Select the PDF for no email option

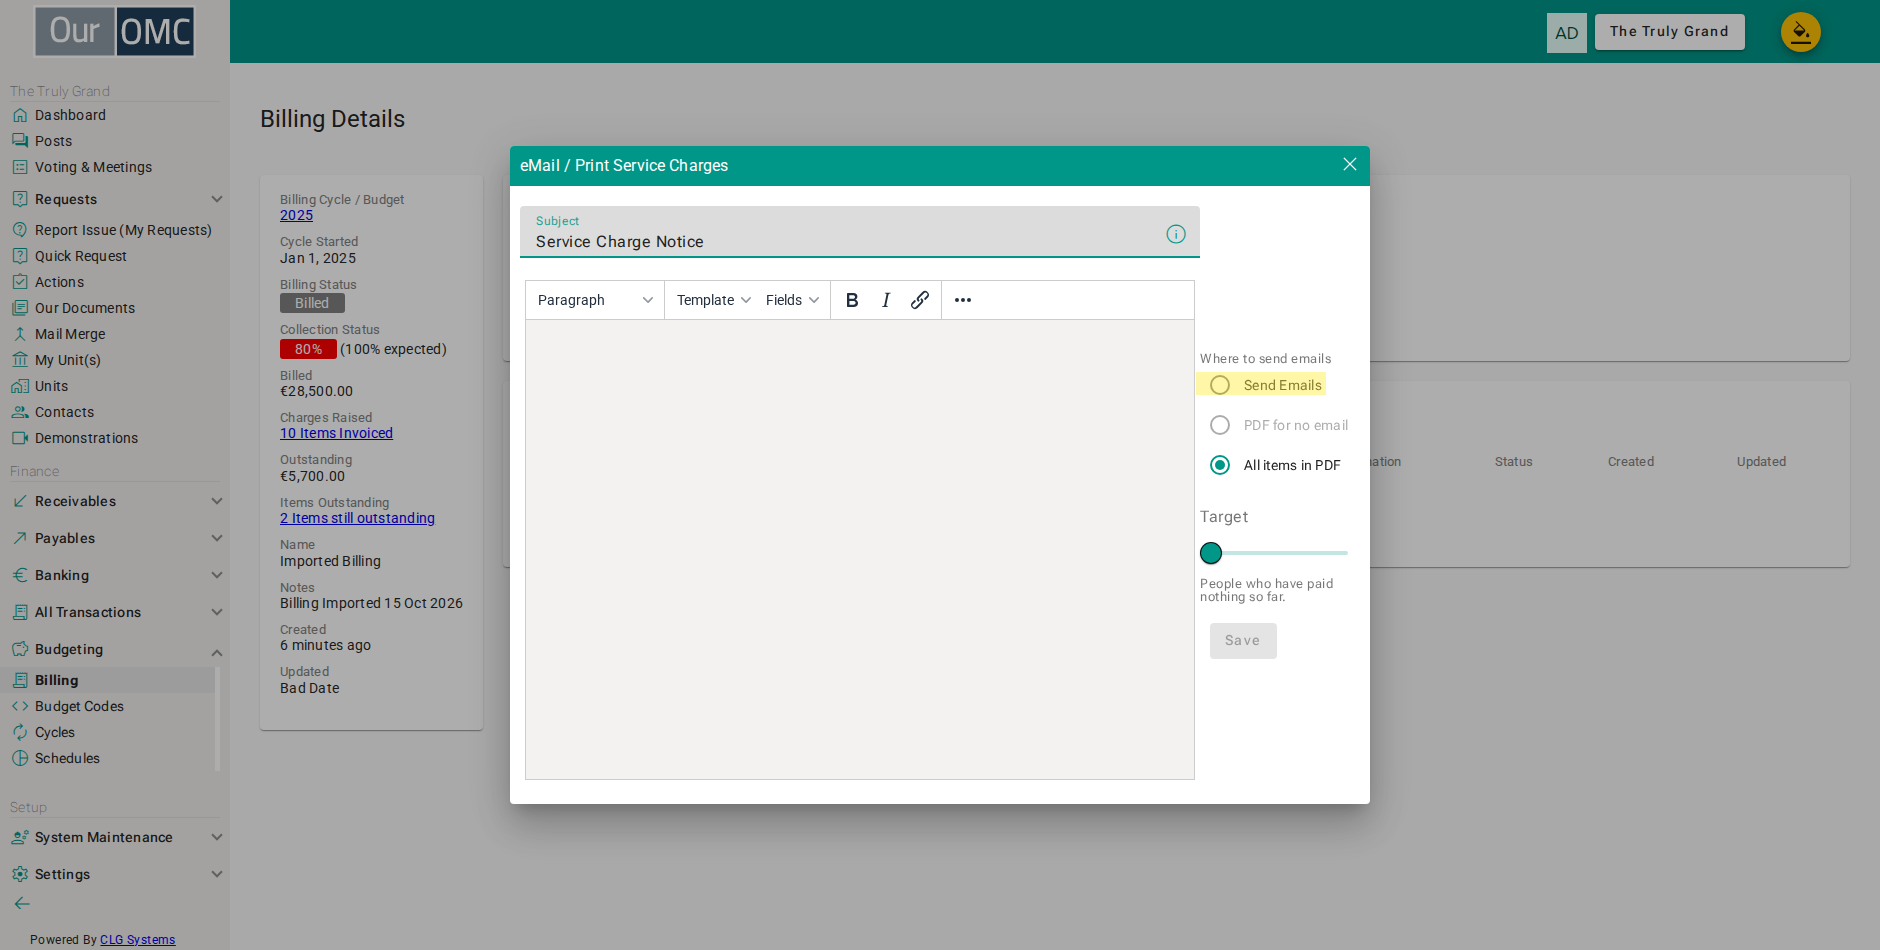(1220, 425)
